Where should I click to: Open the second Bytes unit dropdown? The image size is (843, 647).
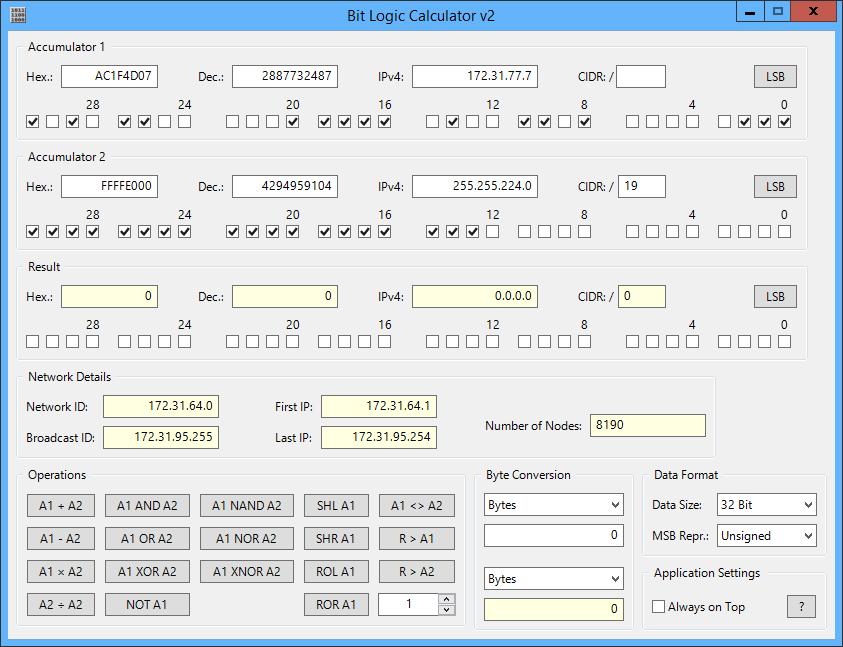(554, 579)
